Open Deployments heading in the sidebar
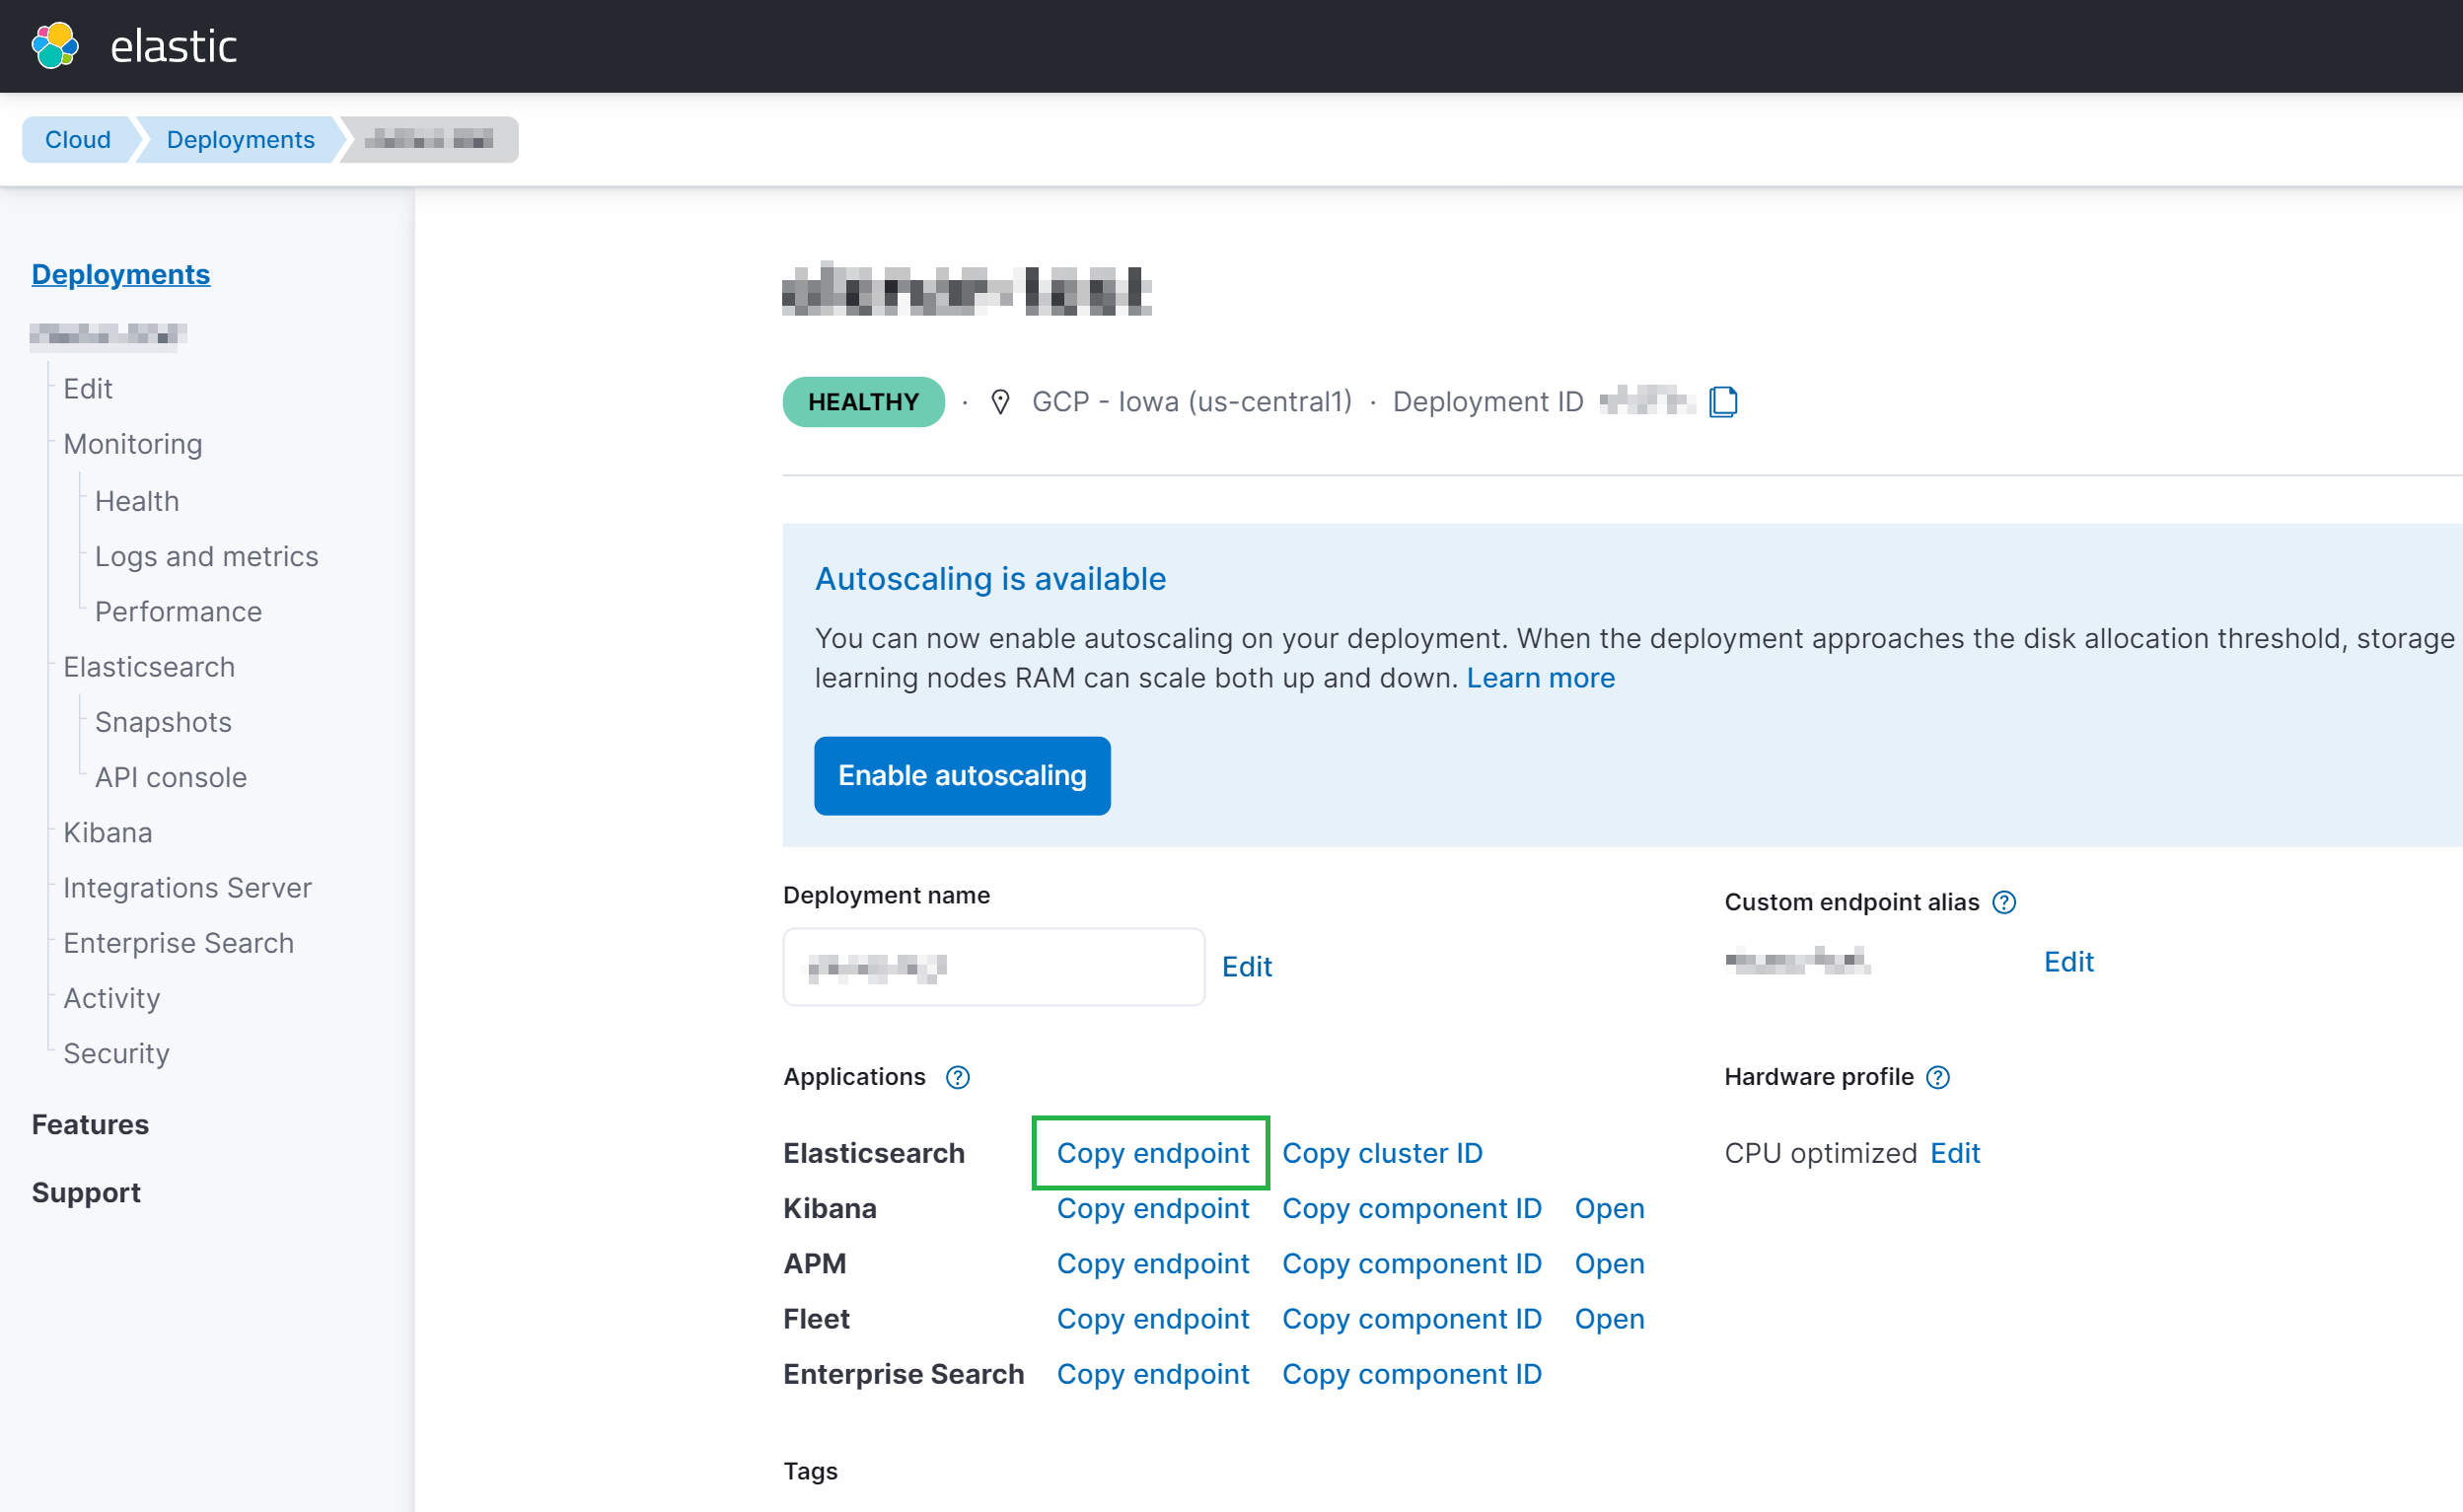Image resolution: width=2463 pixels, height=1512 pixels. pos(121,274)
